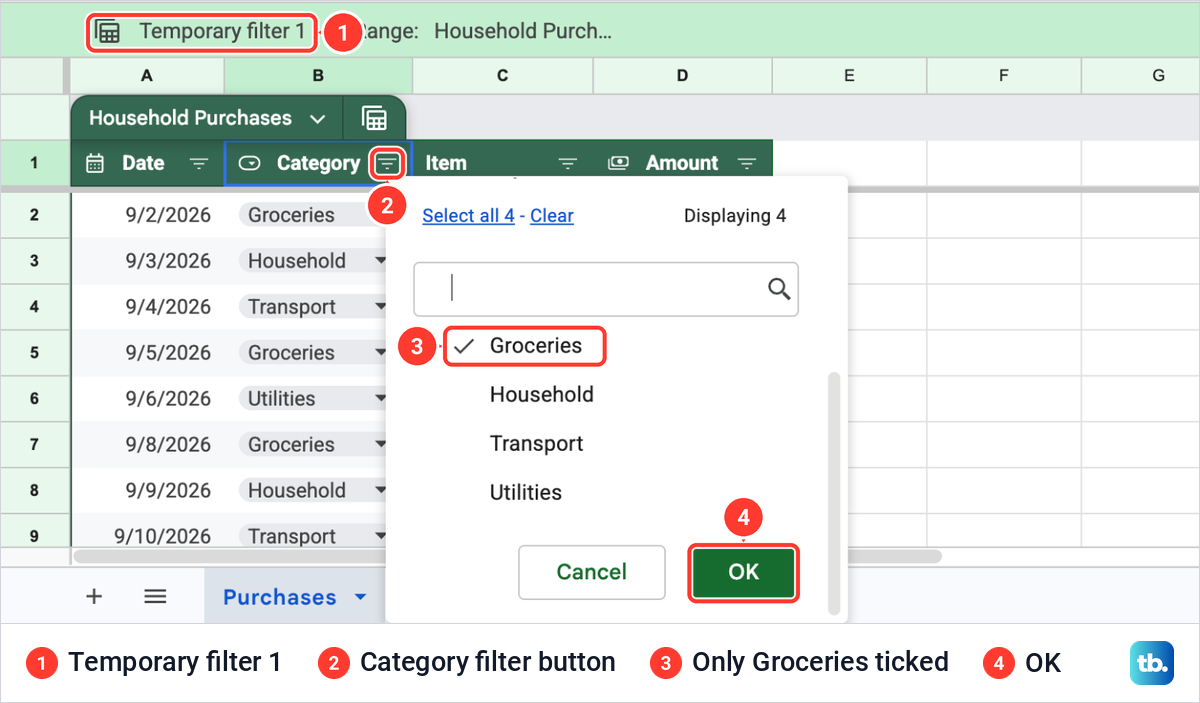Image resolution: width=1200 pixels, height=703 pixels.
Task: Click the Cancel button
Action: [592, 572]
